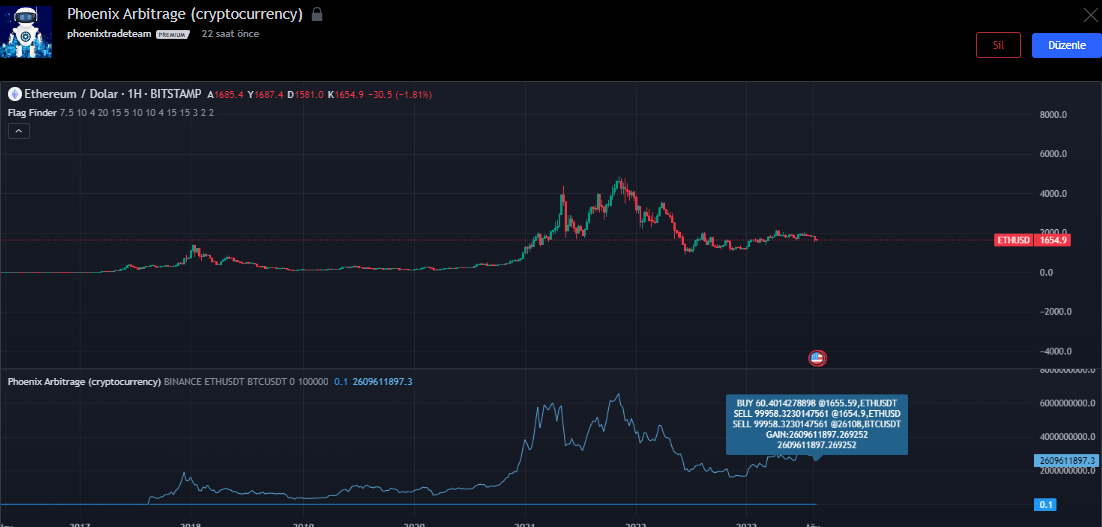The image size is (1102, 527).
Task: Click the lock icon beside the script title
Action: point(317,15)
